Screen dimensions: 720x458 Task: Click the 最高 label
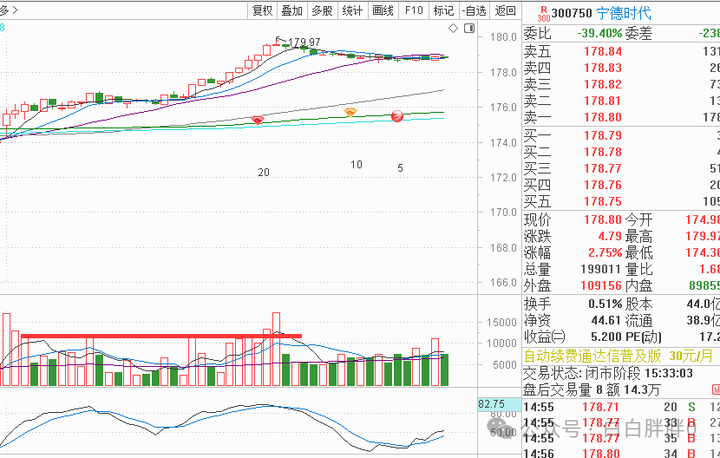639,237
